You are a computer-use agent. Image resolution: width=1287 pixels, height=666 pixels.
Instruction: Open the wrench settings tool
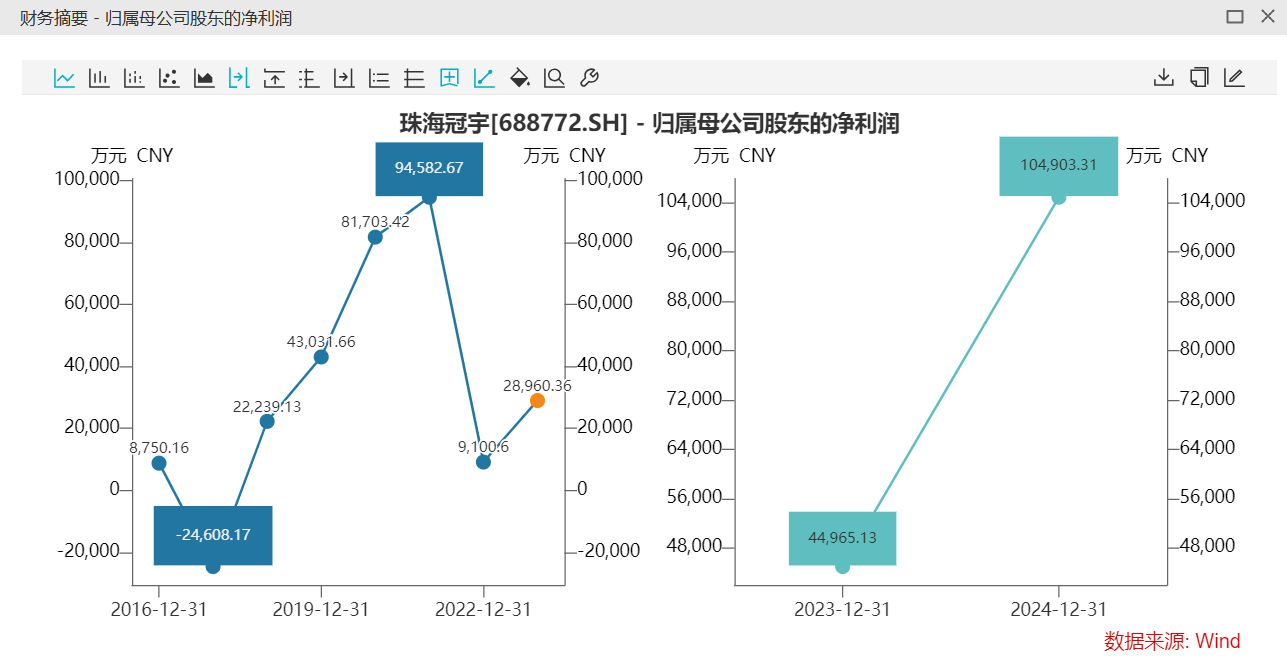tap(589, 78)
